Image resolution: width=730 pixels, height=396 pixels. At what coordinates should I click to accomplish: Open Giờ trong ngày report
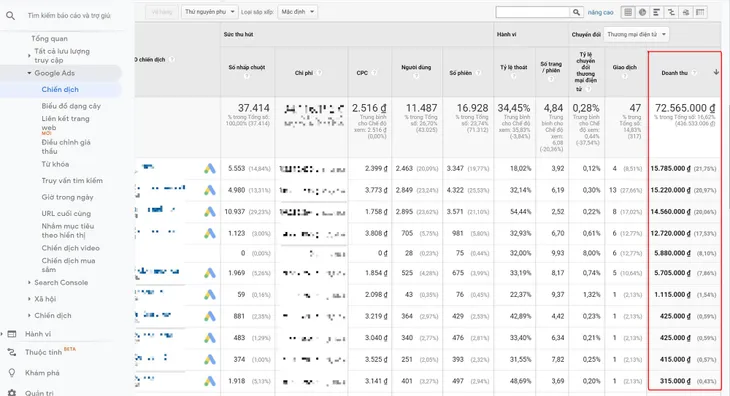pos(68,197)
